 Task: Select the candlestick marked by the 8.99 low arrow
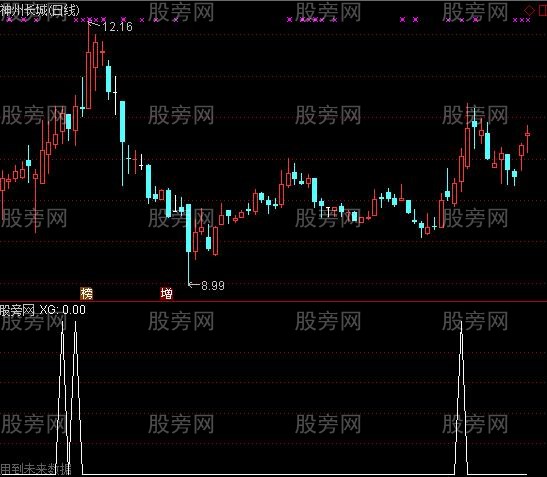[188, 244]
